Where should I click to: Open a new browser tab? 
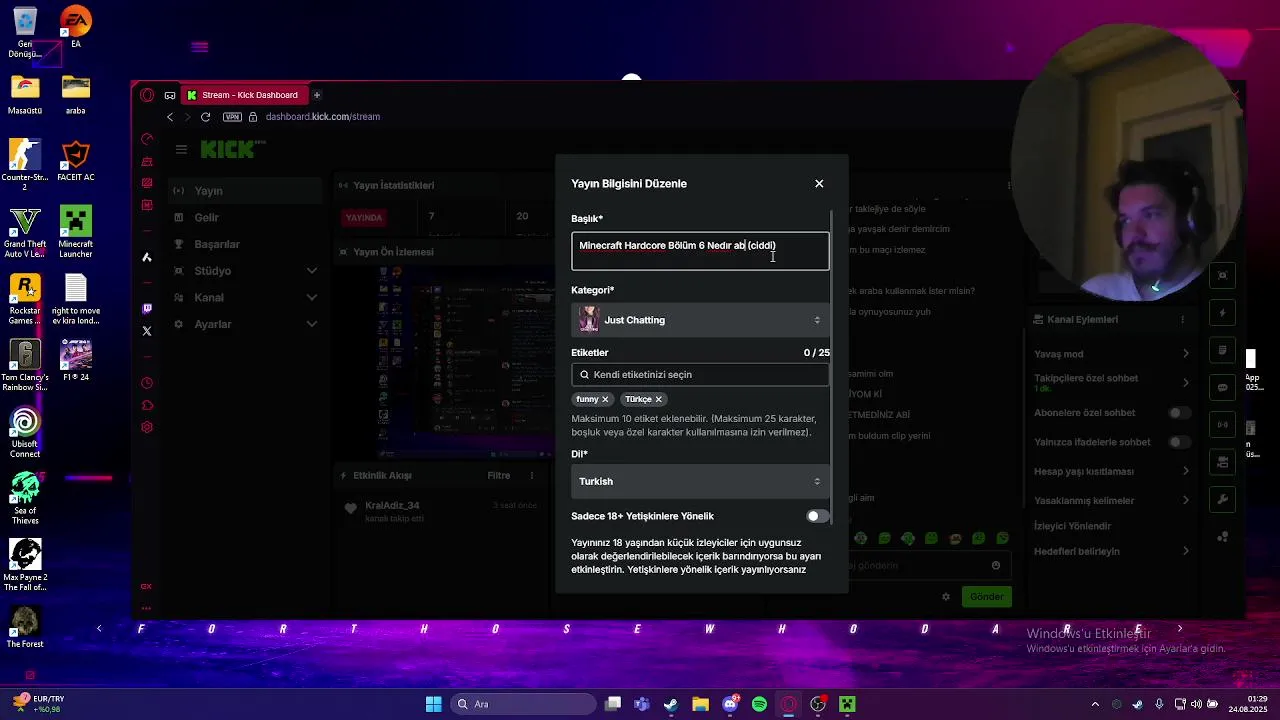[x=317, y=95]
